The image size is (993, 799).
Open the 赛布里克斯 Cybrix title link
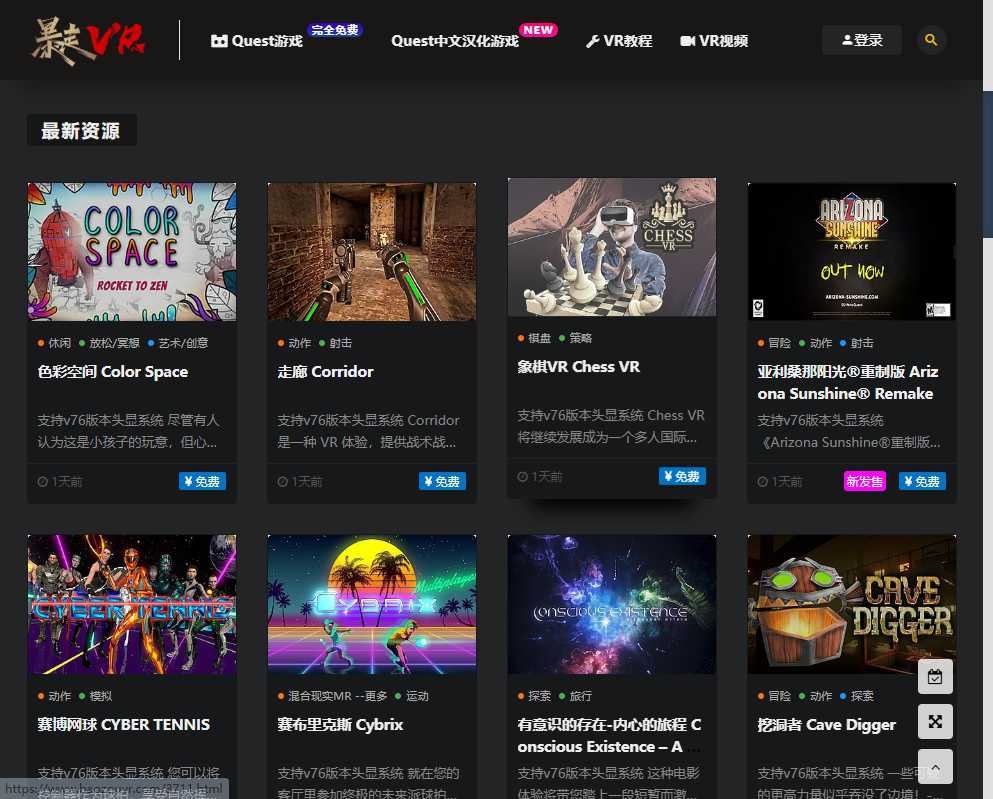340,724
